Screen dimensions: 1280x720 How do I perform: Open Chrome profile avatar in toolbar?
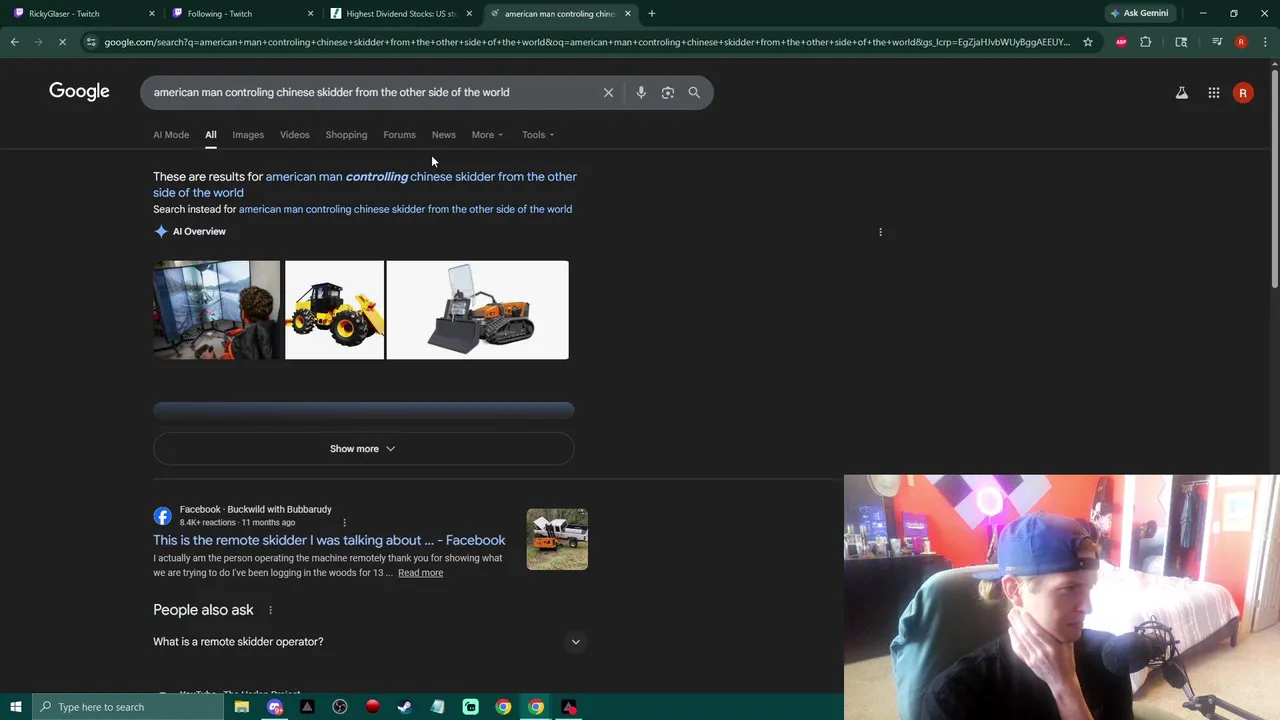(1241, 42)
